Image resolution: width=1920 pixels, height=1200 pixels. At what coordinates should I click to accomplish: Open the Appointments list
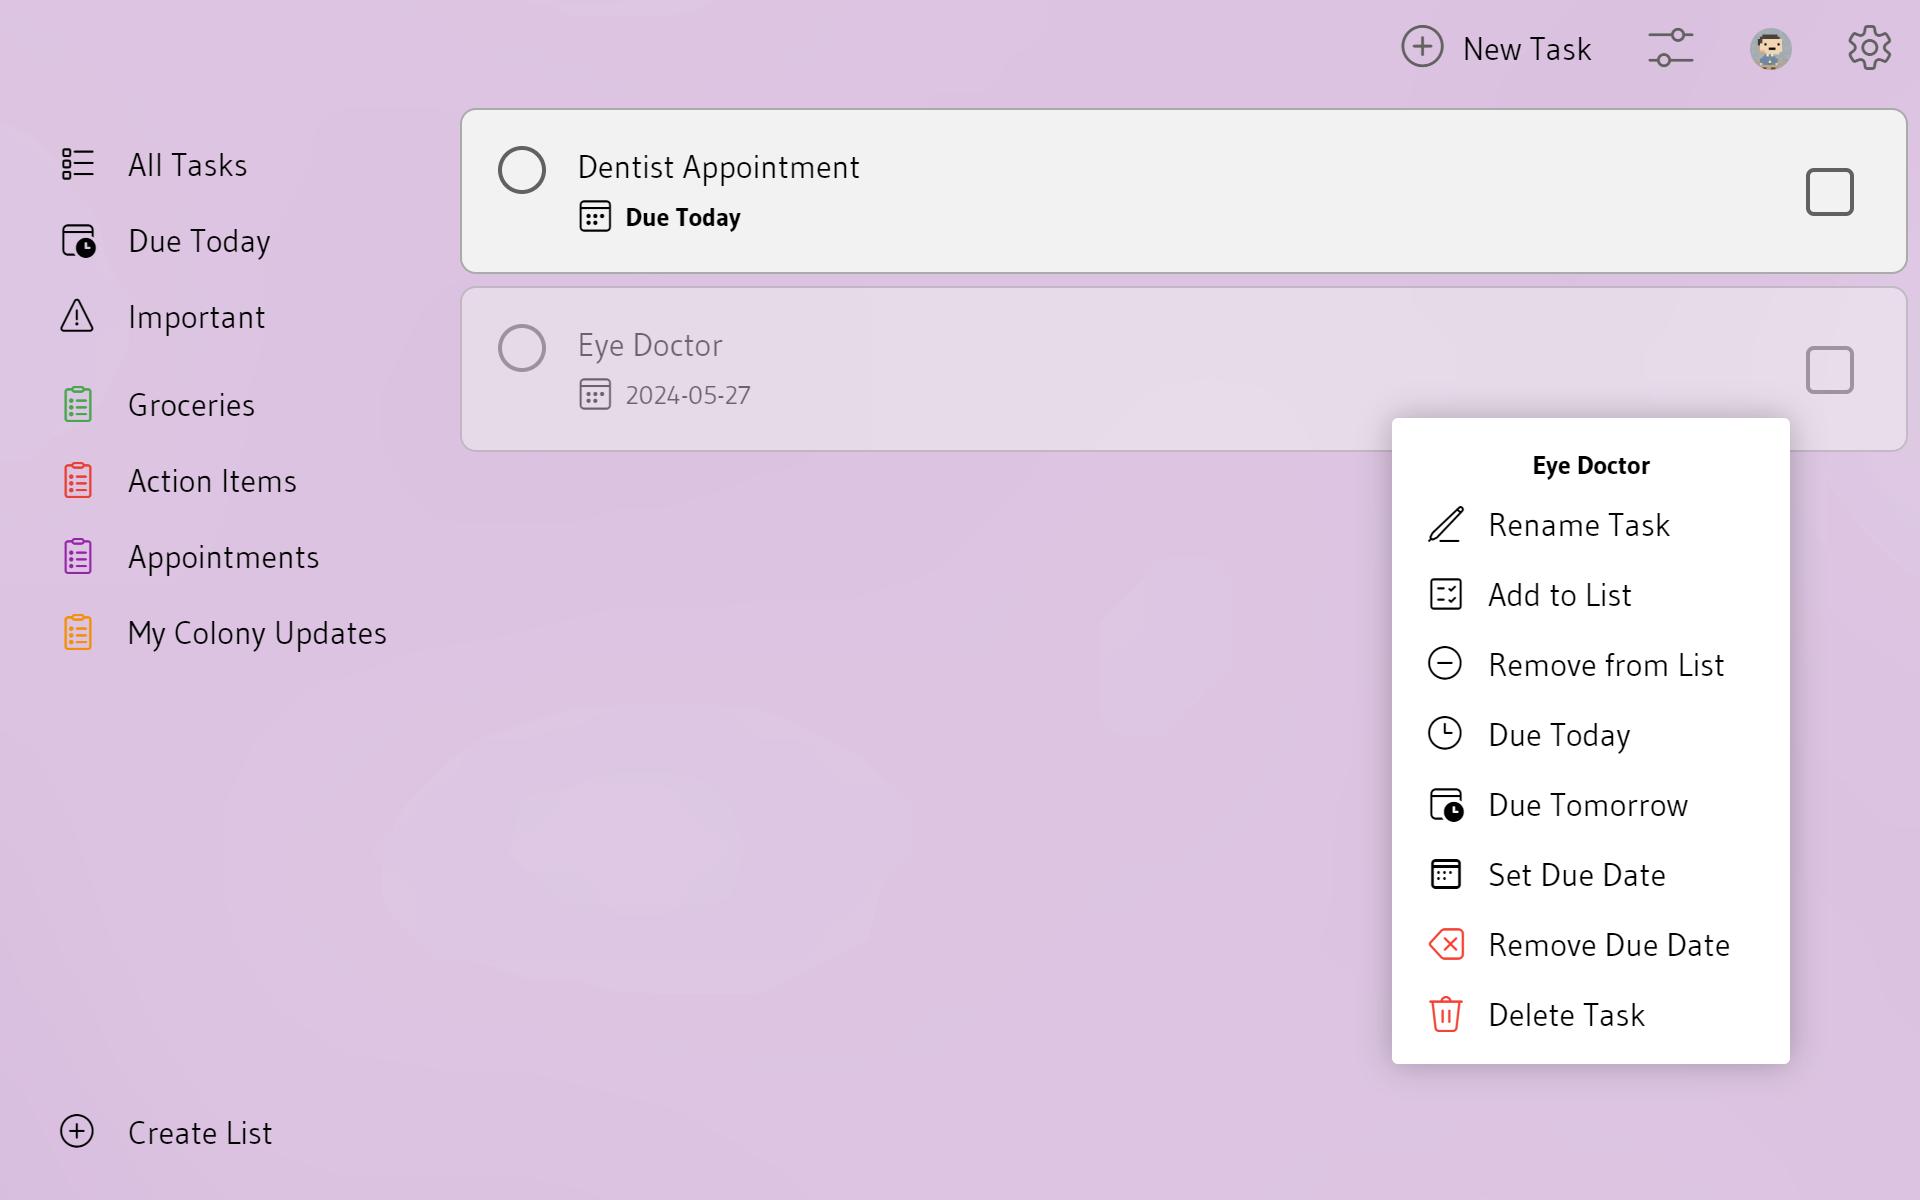223,557
